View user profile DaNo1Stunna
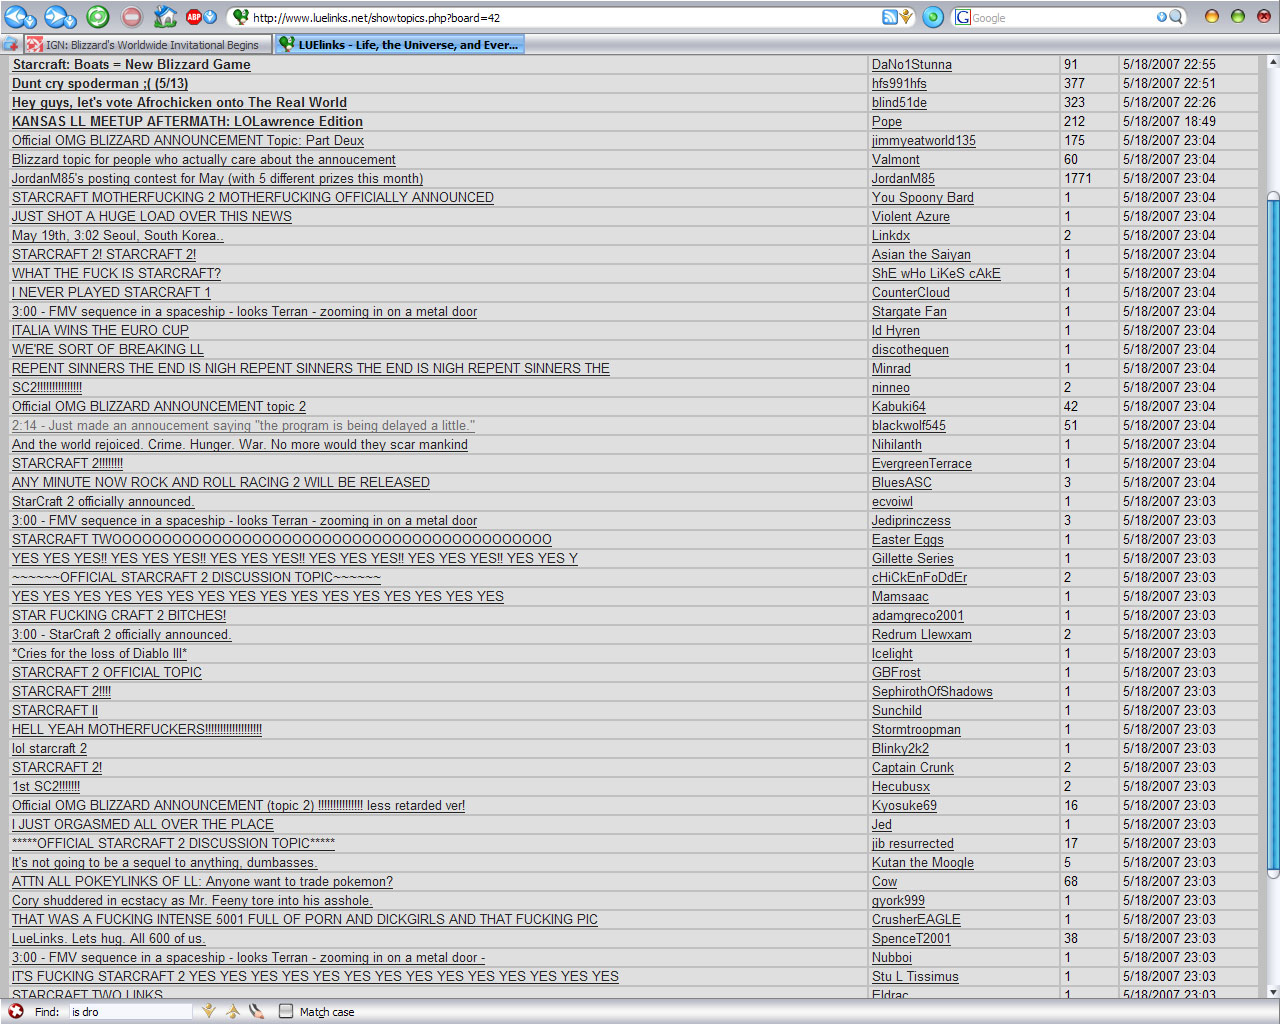 pyautogui.click(x=911, y=64)
